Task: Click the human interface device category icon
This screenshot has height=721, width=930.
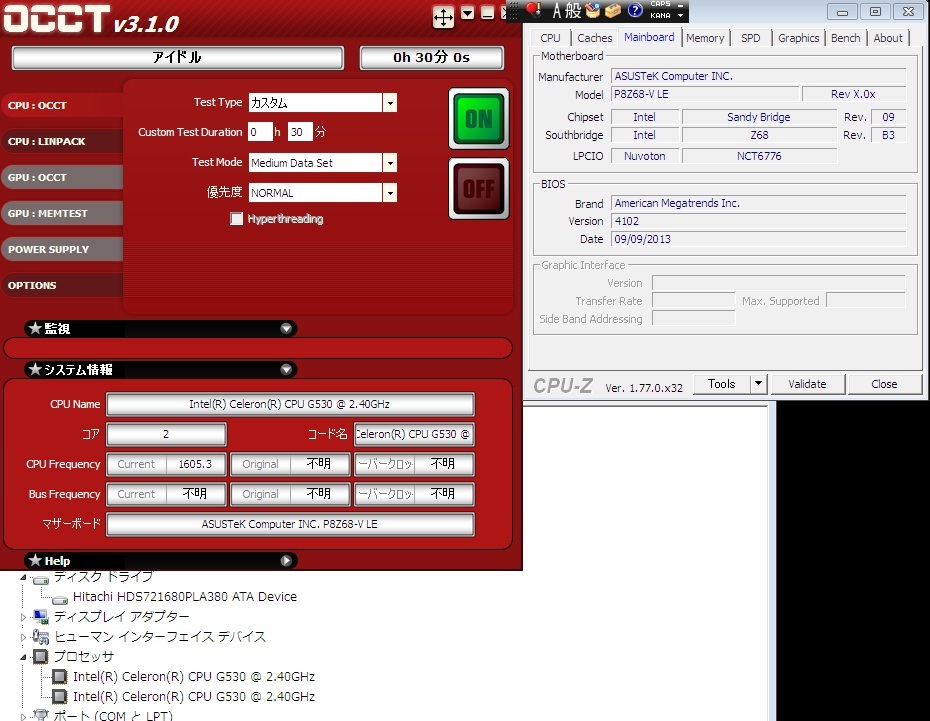Action: (x=41, y=637)
